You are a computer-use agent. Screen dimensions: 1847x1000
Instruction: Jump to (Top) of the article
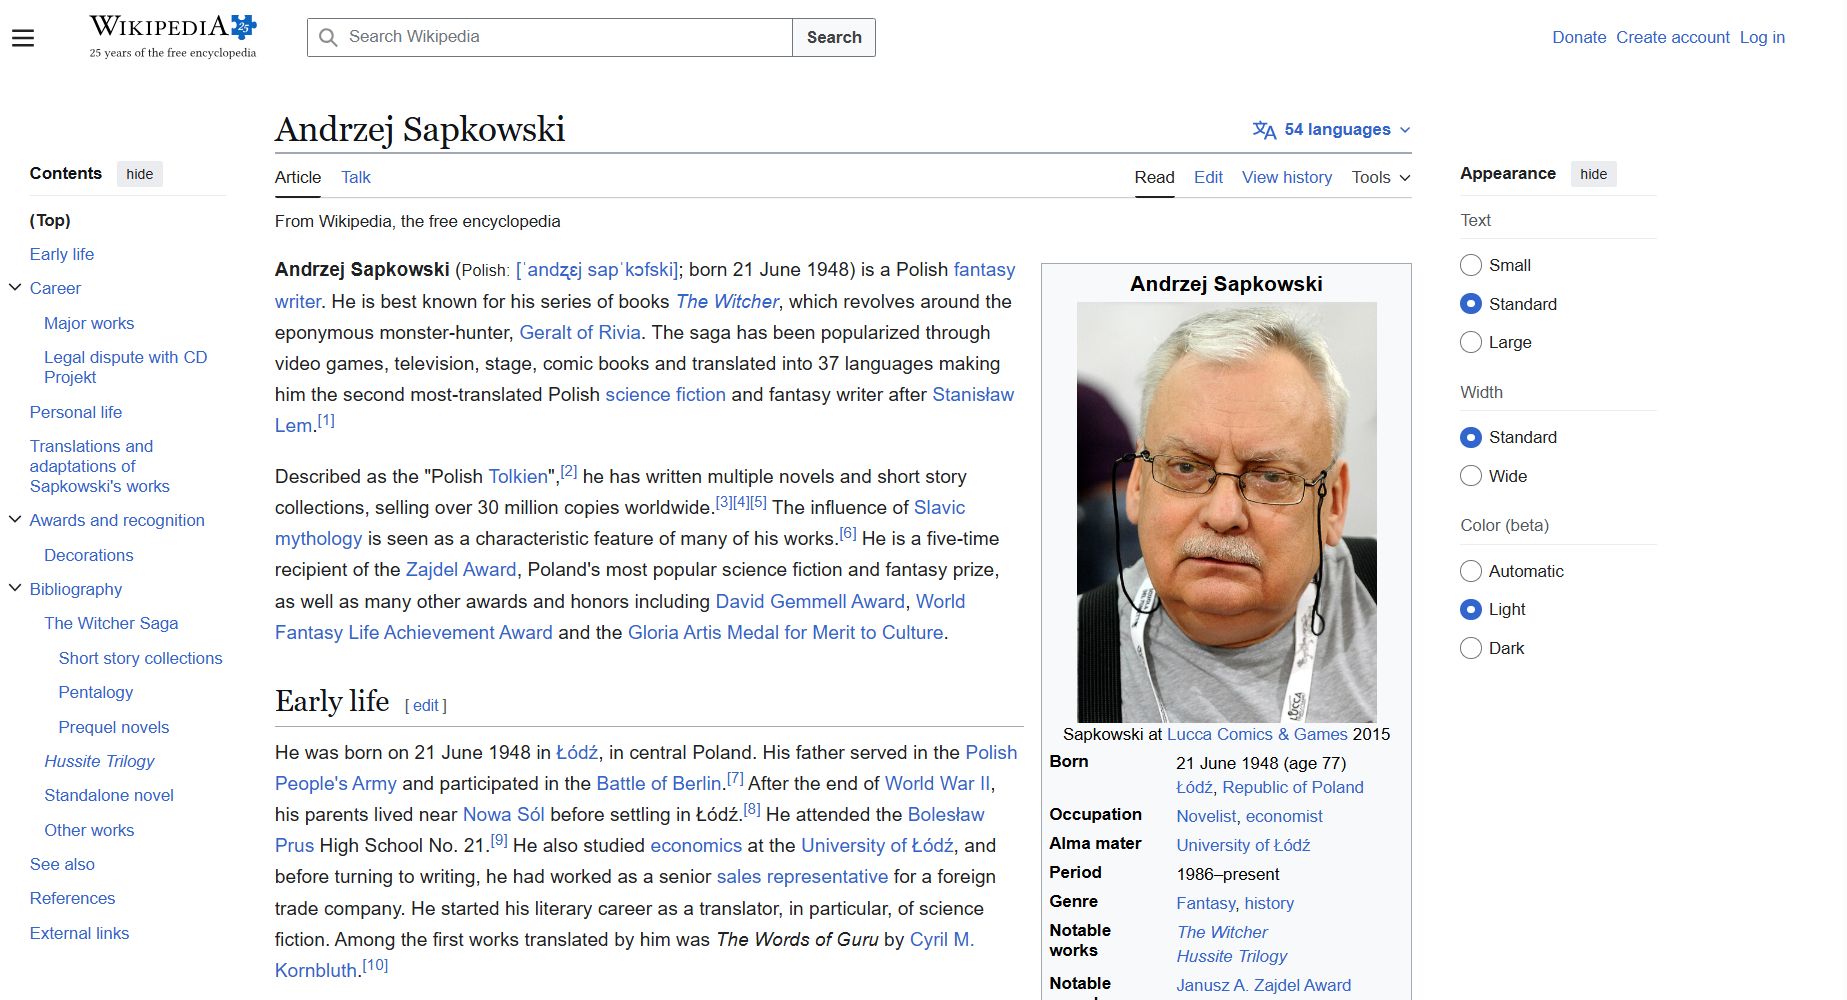pos(50,220)
